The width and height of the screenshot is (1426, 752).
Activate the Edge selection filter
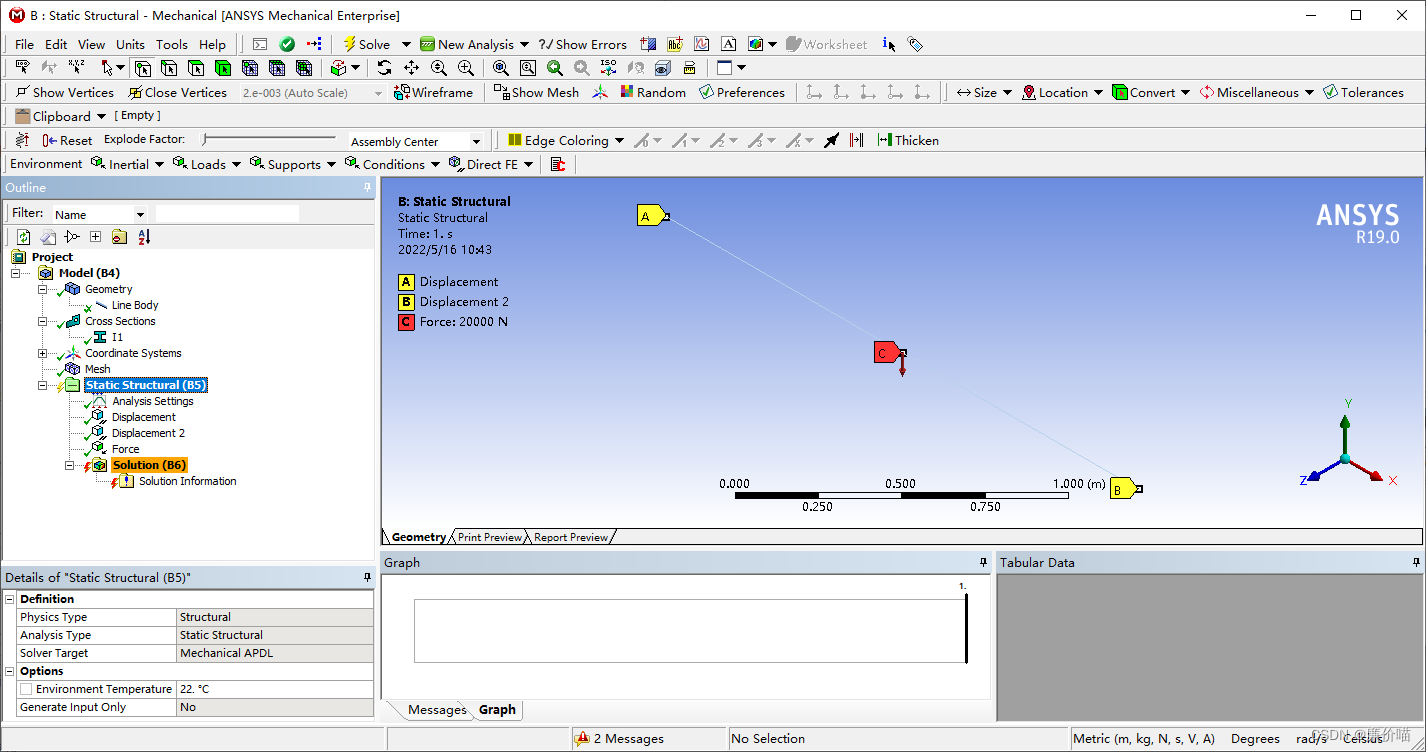[169, 68]
